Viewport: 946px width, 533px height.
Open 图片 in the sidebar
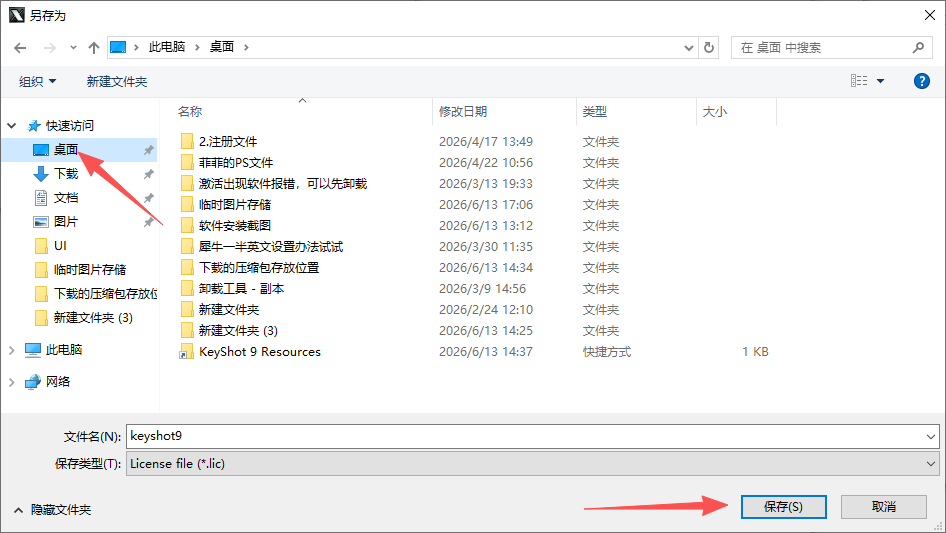coord(66,222)
